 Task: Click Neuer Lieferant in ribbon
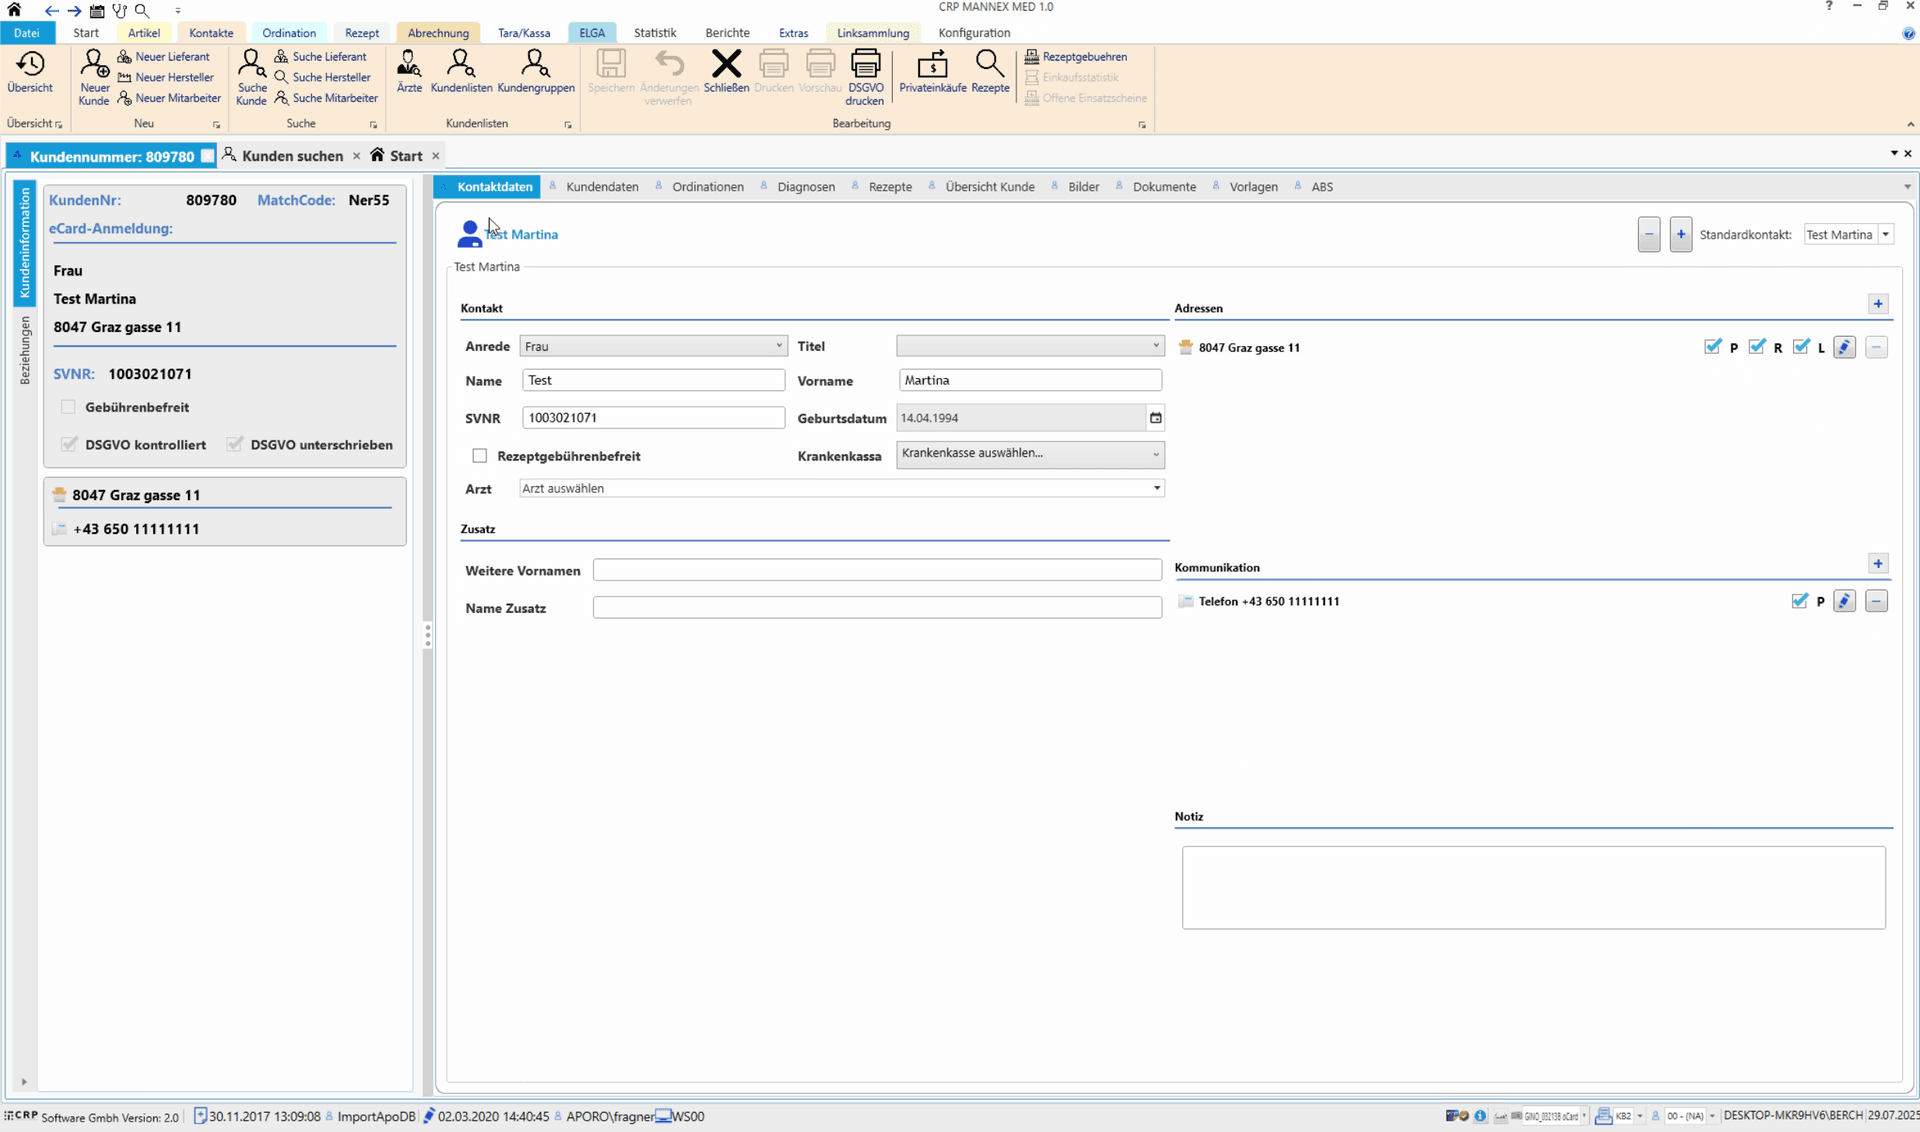coord(164,57)
